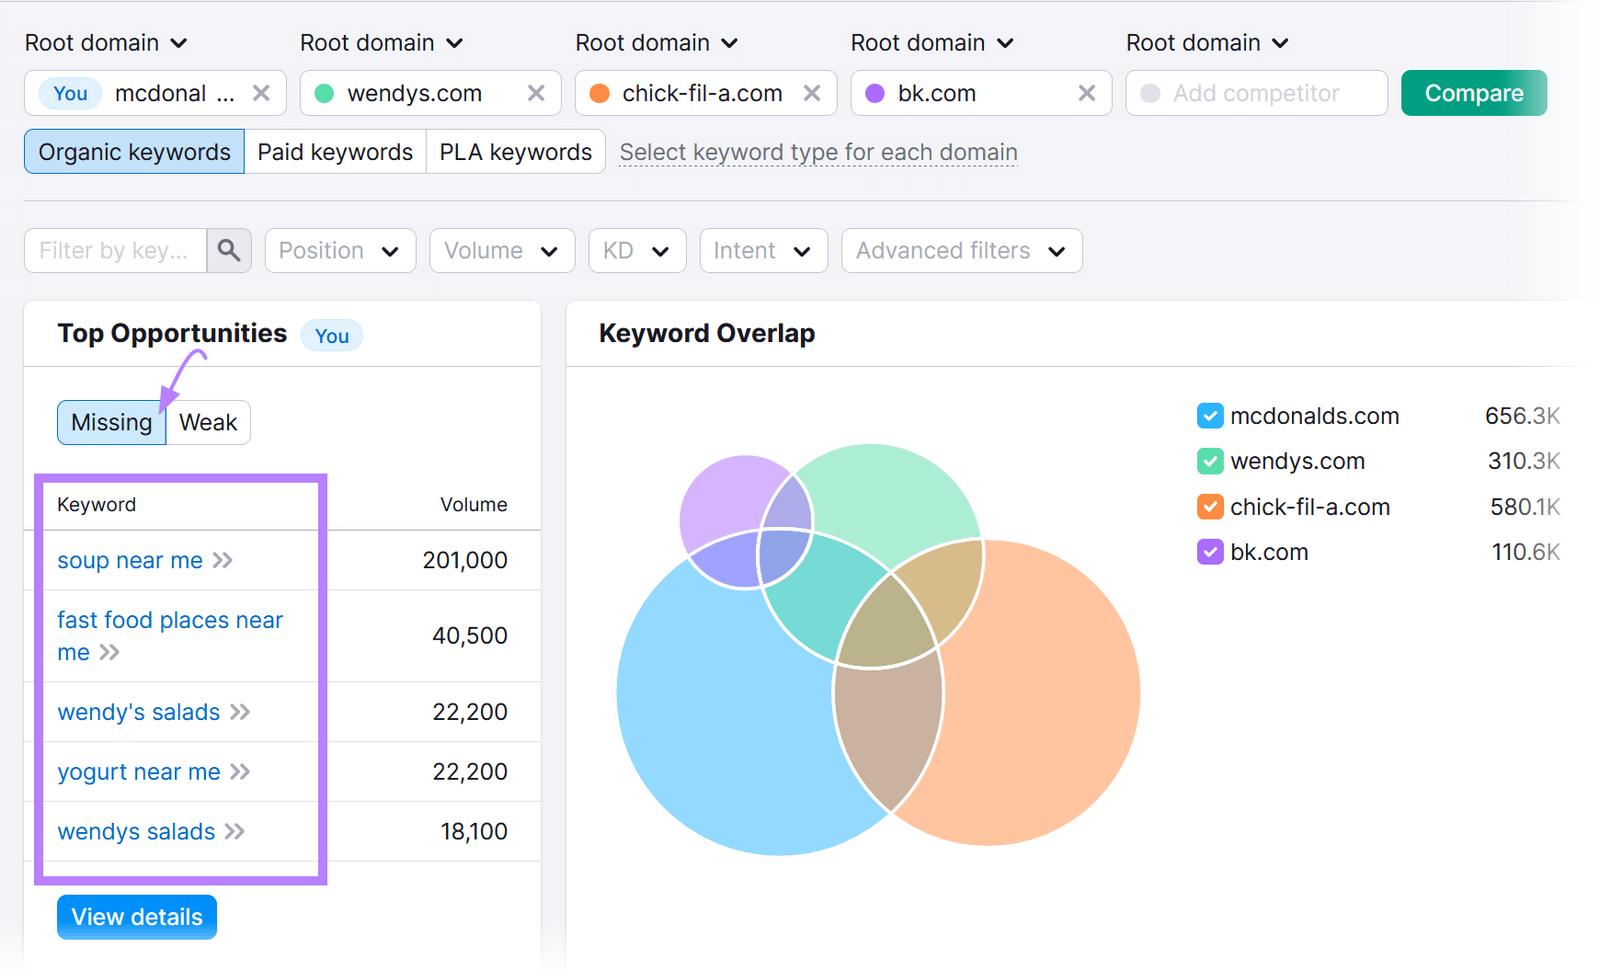Uncheck wendys.com in the overlap legend
Viewport: 1600px width, 971px height.
(1210, 461)
